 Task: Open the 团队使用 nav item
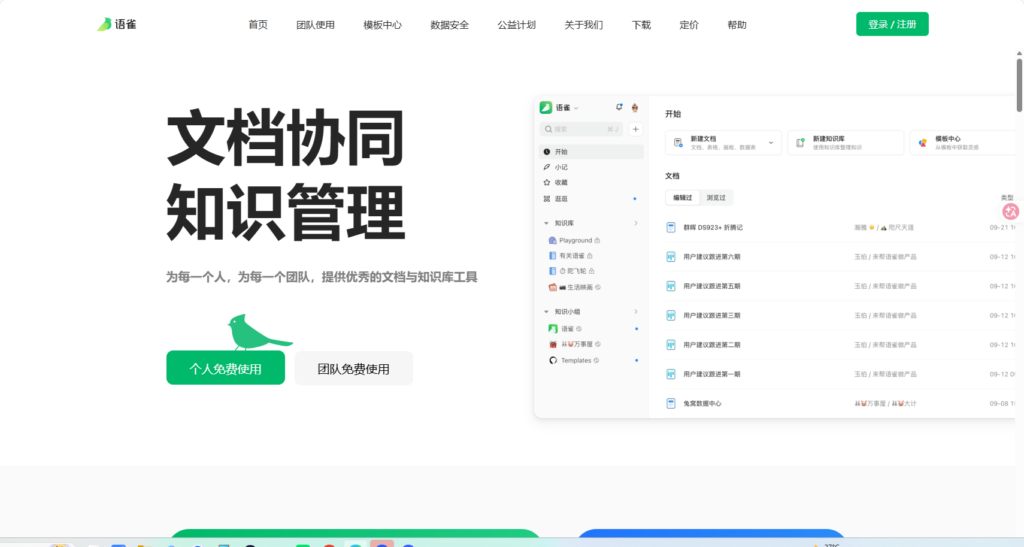coord(315,25)
